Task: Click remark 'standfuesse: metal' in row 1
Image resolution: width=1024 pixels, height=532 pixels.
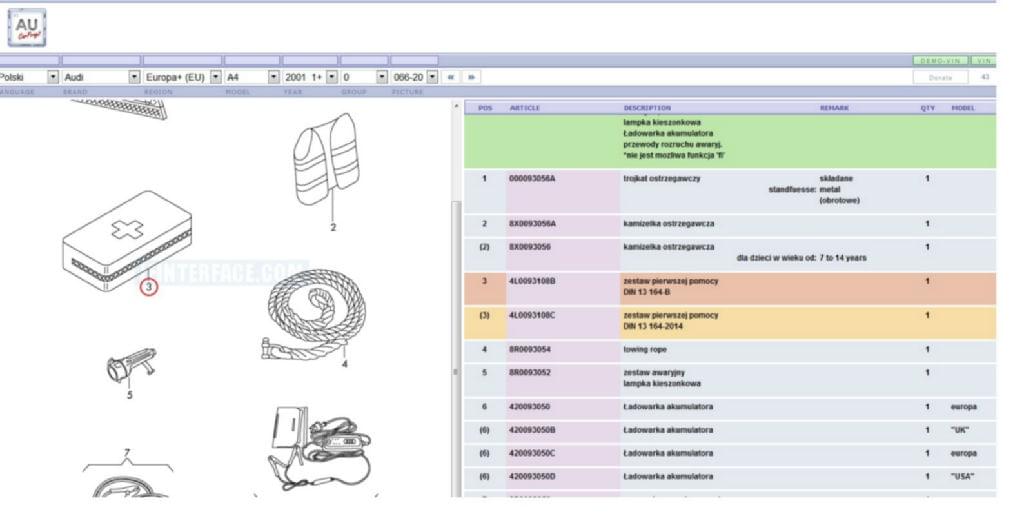Action: [804, 189]
